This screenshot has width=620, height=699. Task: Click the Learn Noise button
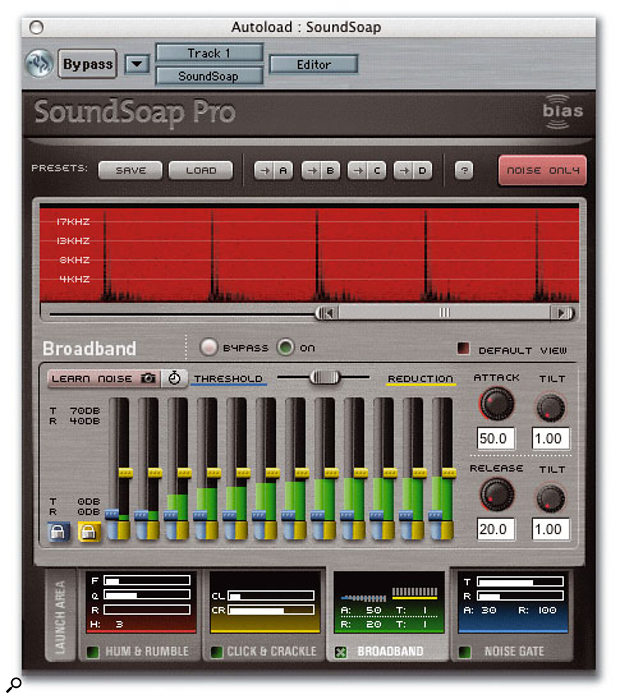pyautogui.click(x=104, y=378)
